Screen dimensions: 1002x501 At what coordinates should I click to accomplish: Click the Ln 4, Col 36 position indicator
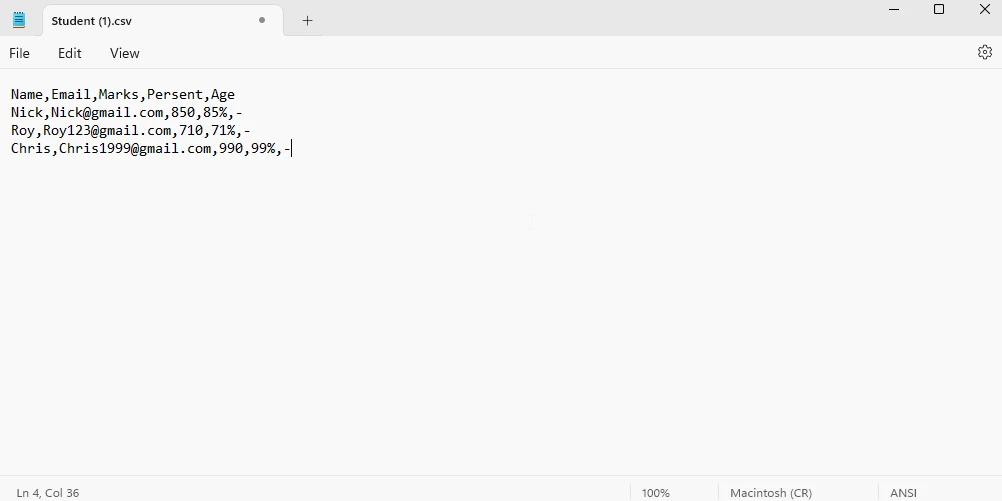pos(48,492)
